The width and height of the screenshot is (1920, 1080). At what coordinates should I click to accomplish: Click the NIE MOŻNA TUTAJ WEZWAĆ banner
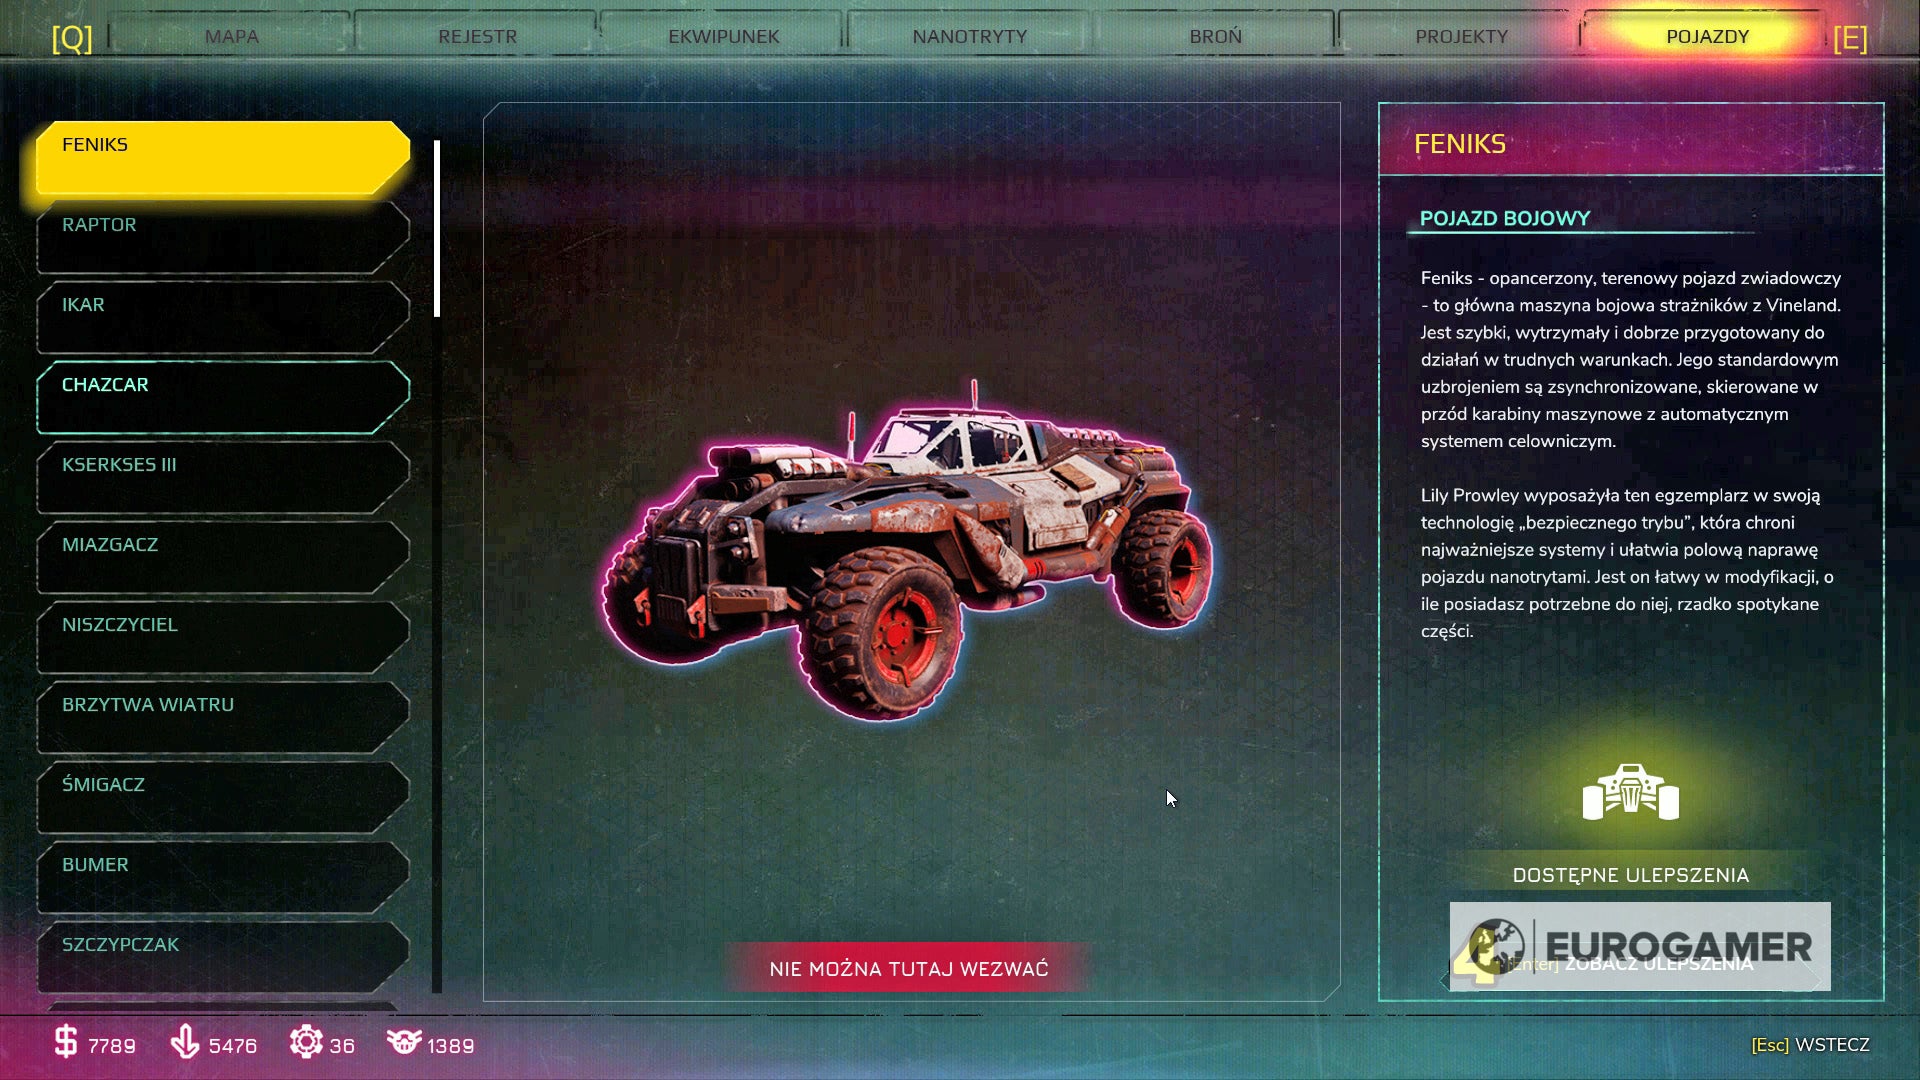[909, 968]
